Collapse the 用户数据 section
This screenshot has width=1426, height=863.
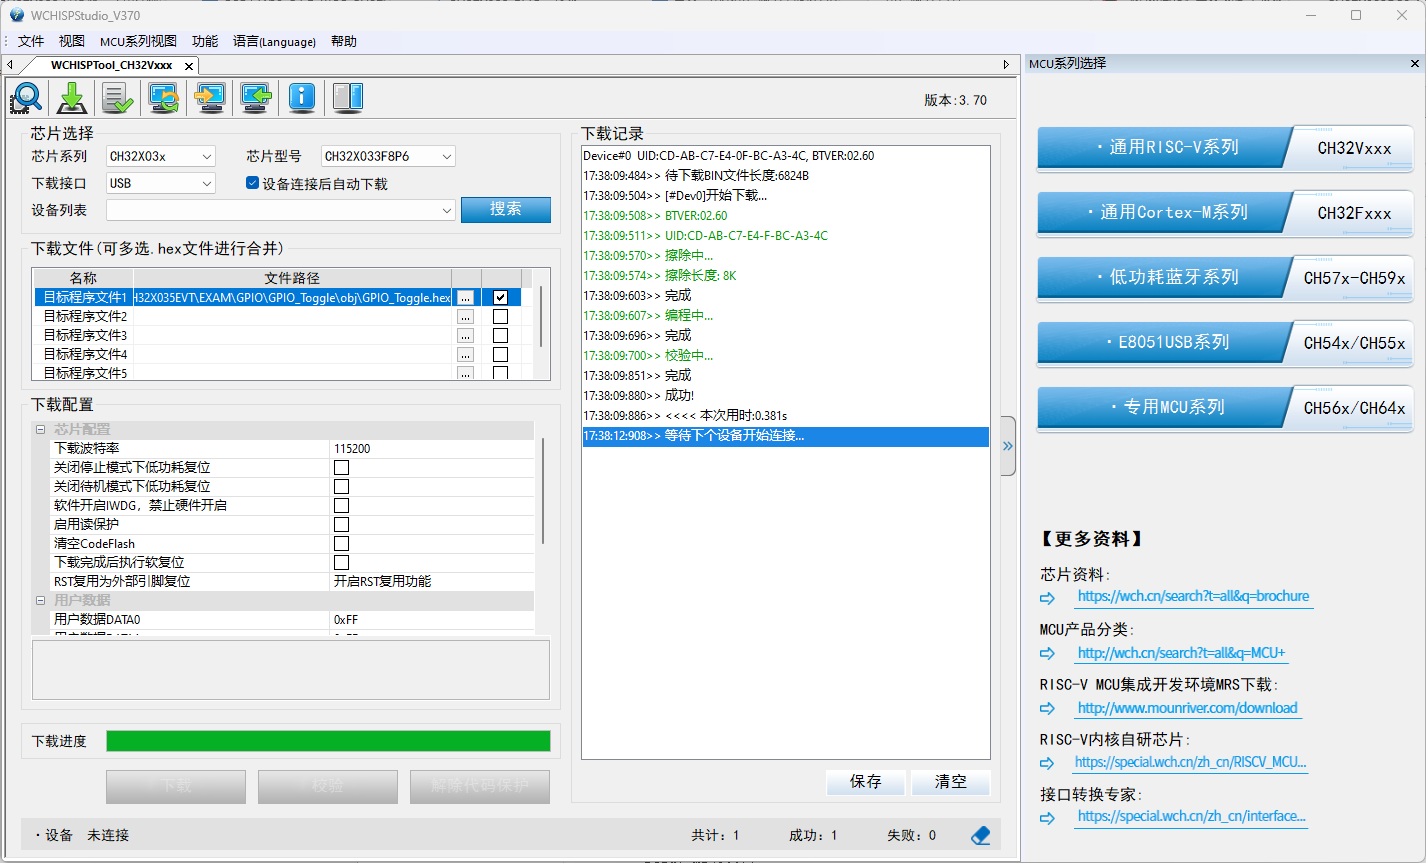41,600
